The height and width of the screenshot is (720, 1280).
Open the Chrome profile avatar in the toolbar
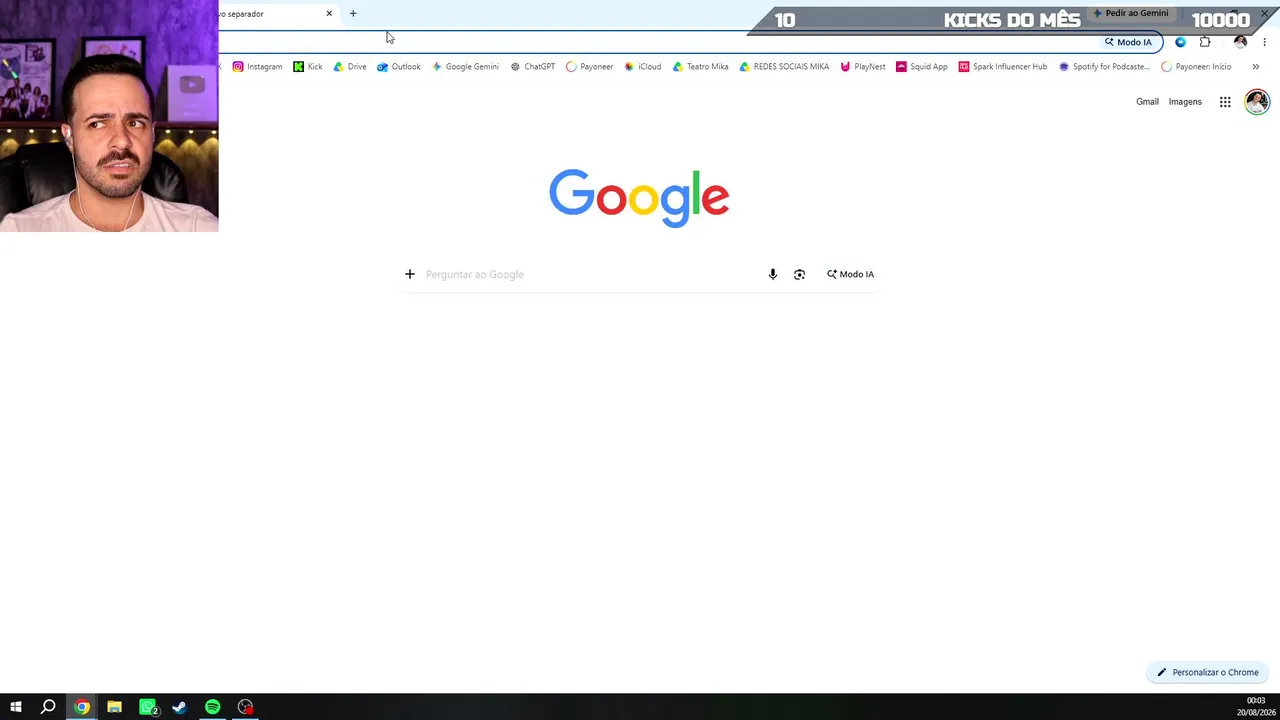(1241, 42)
